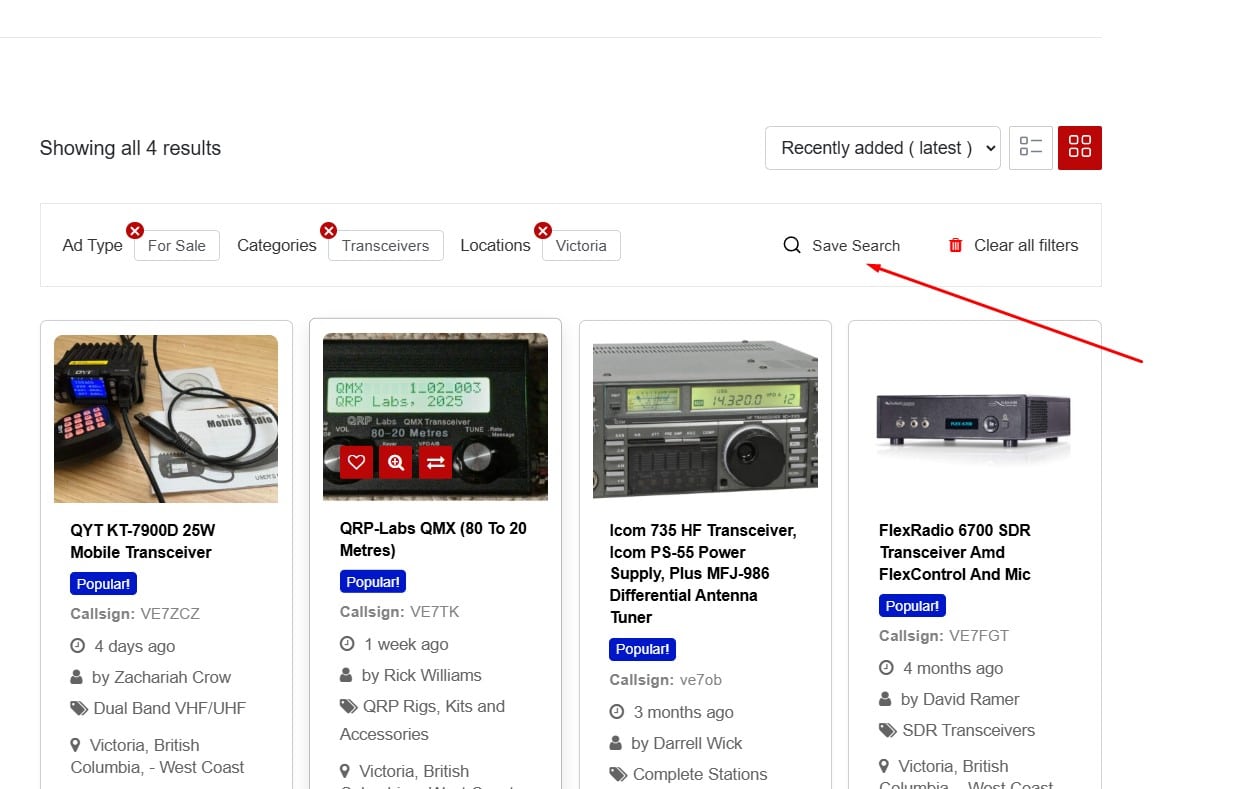1246x789 pixels.
Task: Remove the Victoria location filter
Action: pos(543,231)
